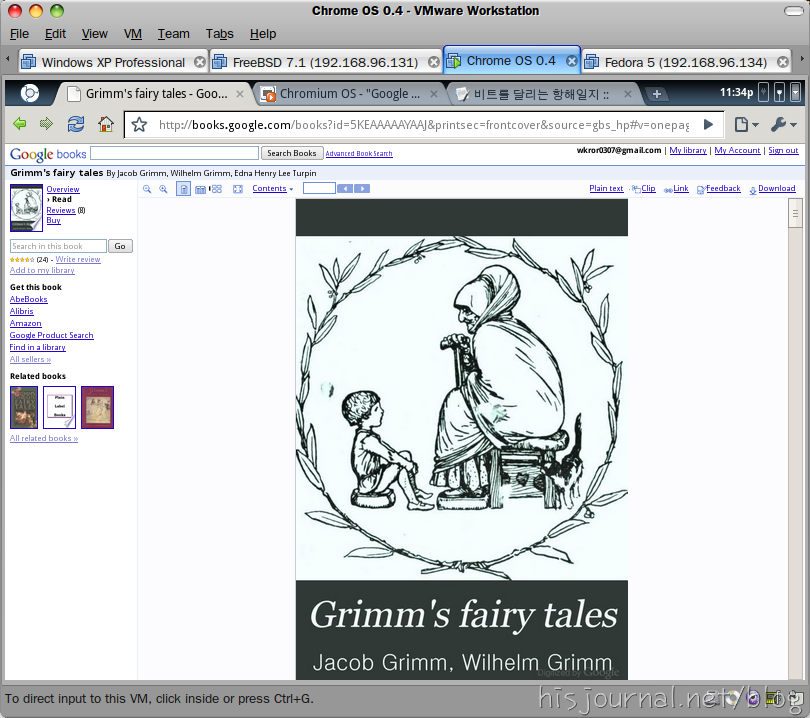810x718 pixels.
Task: Open a new browser tab
Action: pyautogui.click(x=657, y=94)
